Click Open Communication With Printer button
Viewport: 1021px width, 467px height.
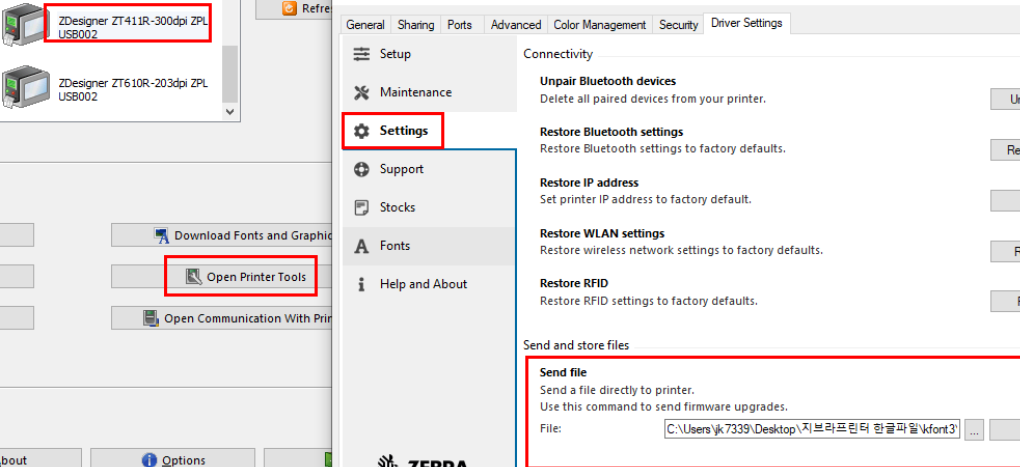point(221,318)
